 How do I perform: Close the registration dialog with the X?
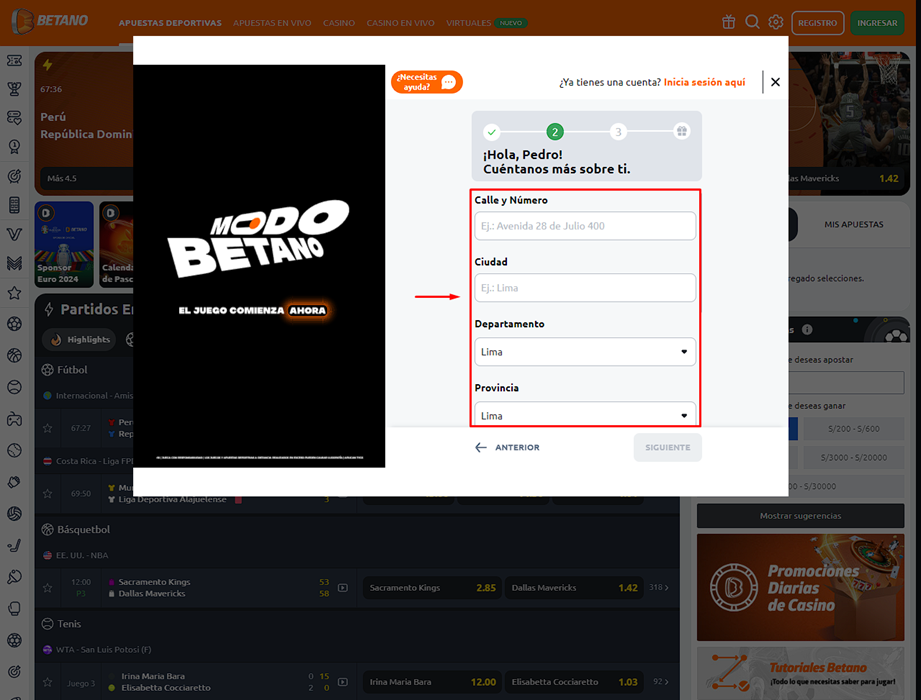pos(775,82)
